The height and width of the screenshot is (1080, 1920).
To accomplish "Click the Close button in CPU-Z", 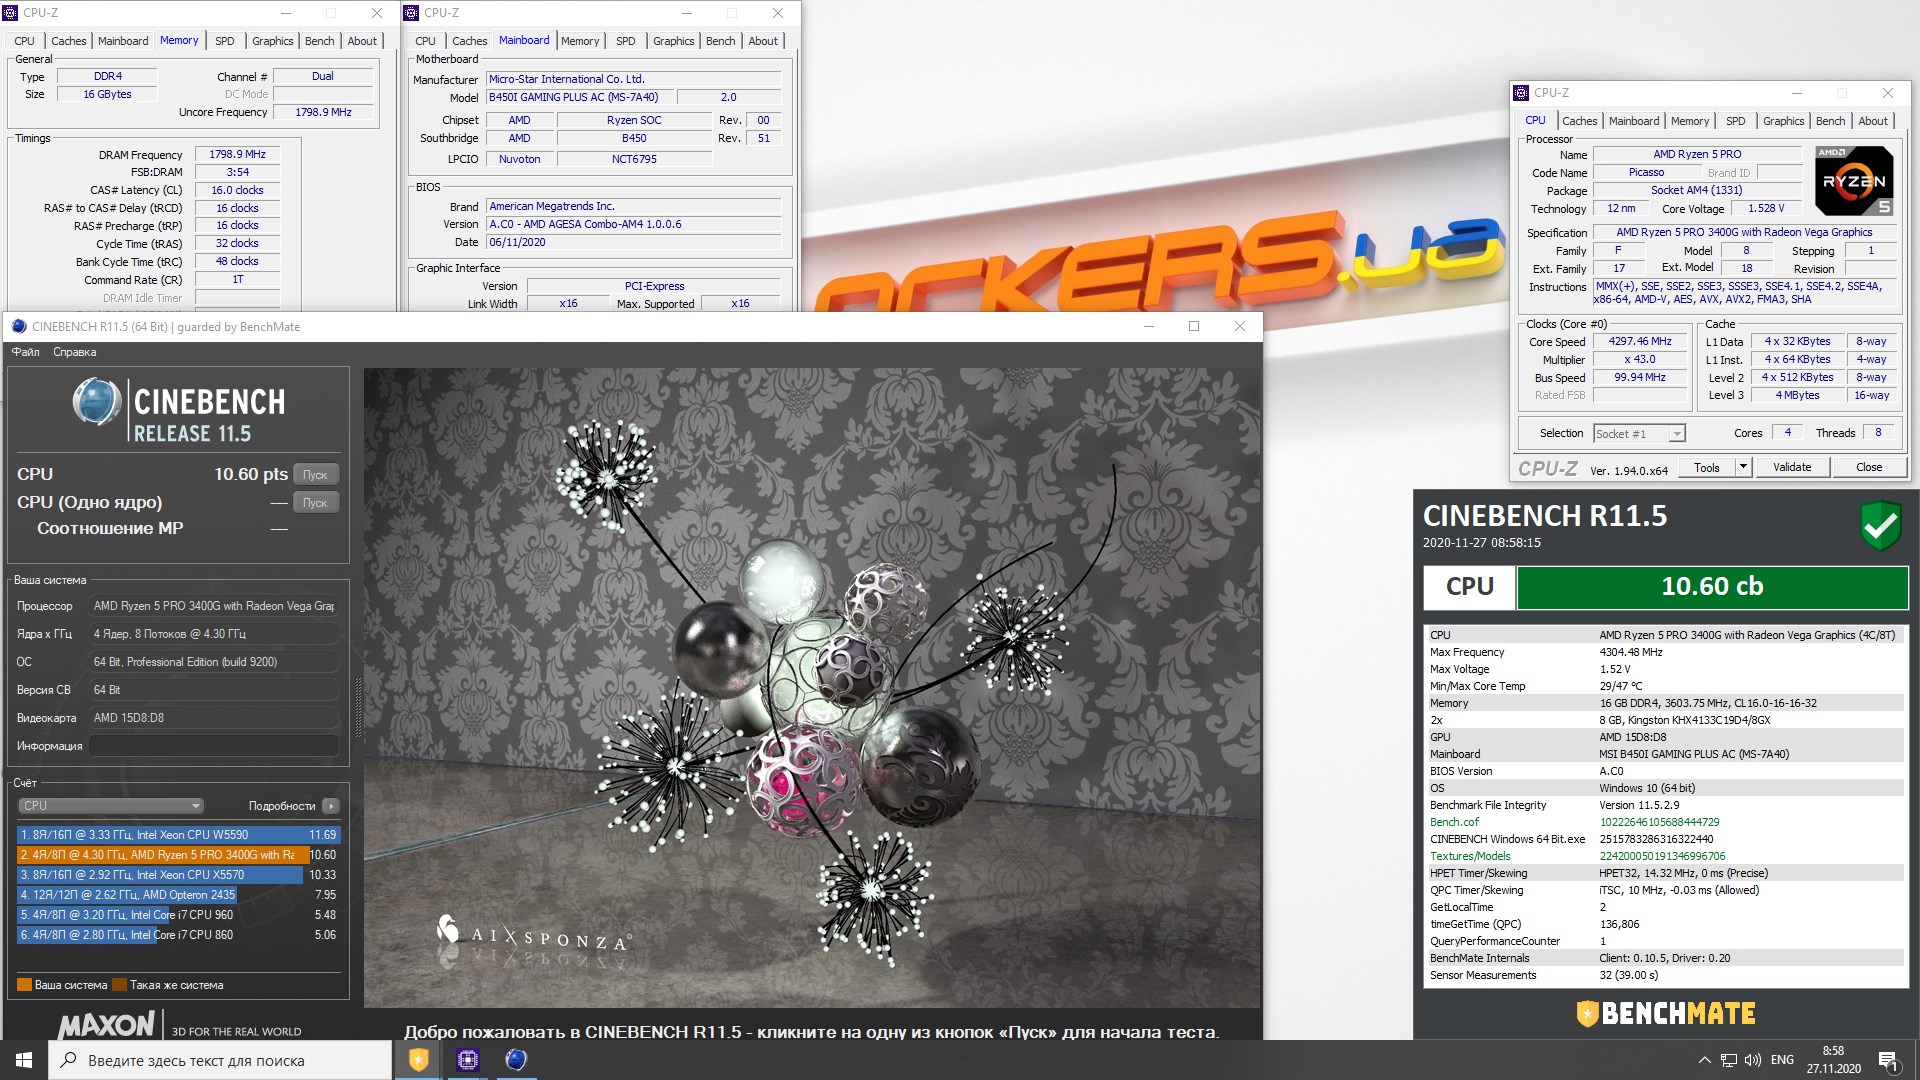I will [x=1869, y=467].
